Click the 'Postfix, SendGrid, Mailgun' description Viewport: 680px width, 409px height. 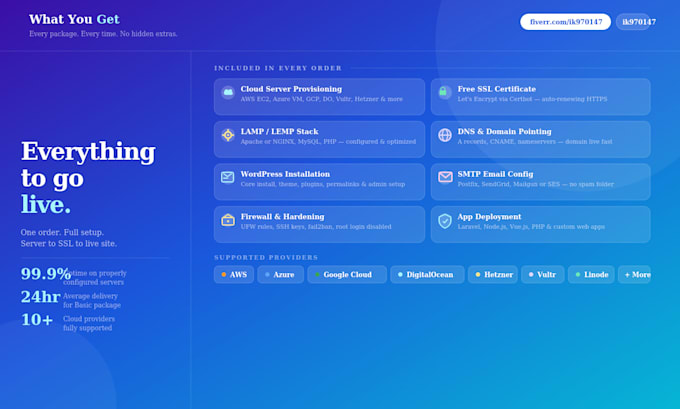pos(536,184)
